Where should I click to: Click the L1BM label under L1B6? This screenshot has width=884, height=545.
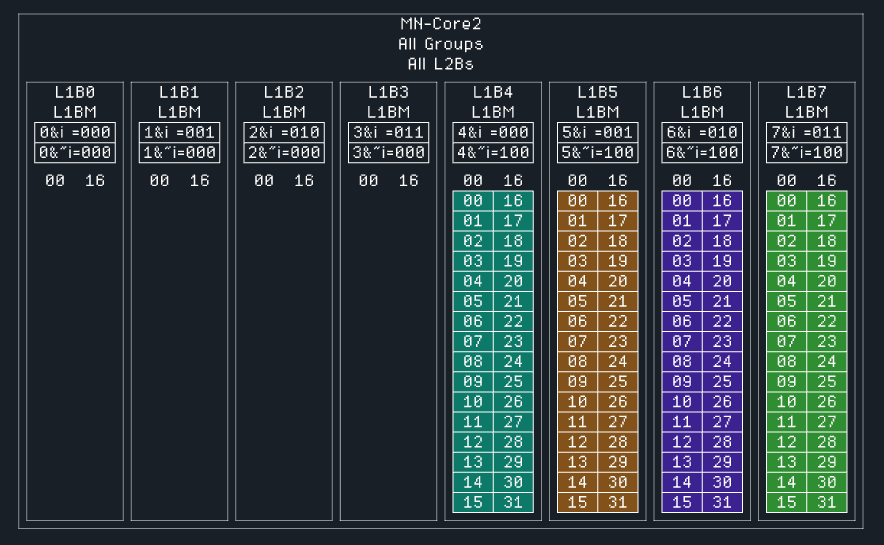coord(702,112)
